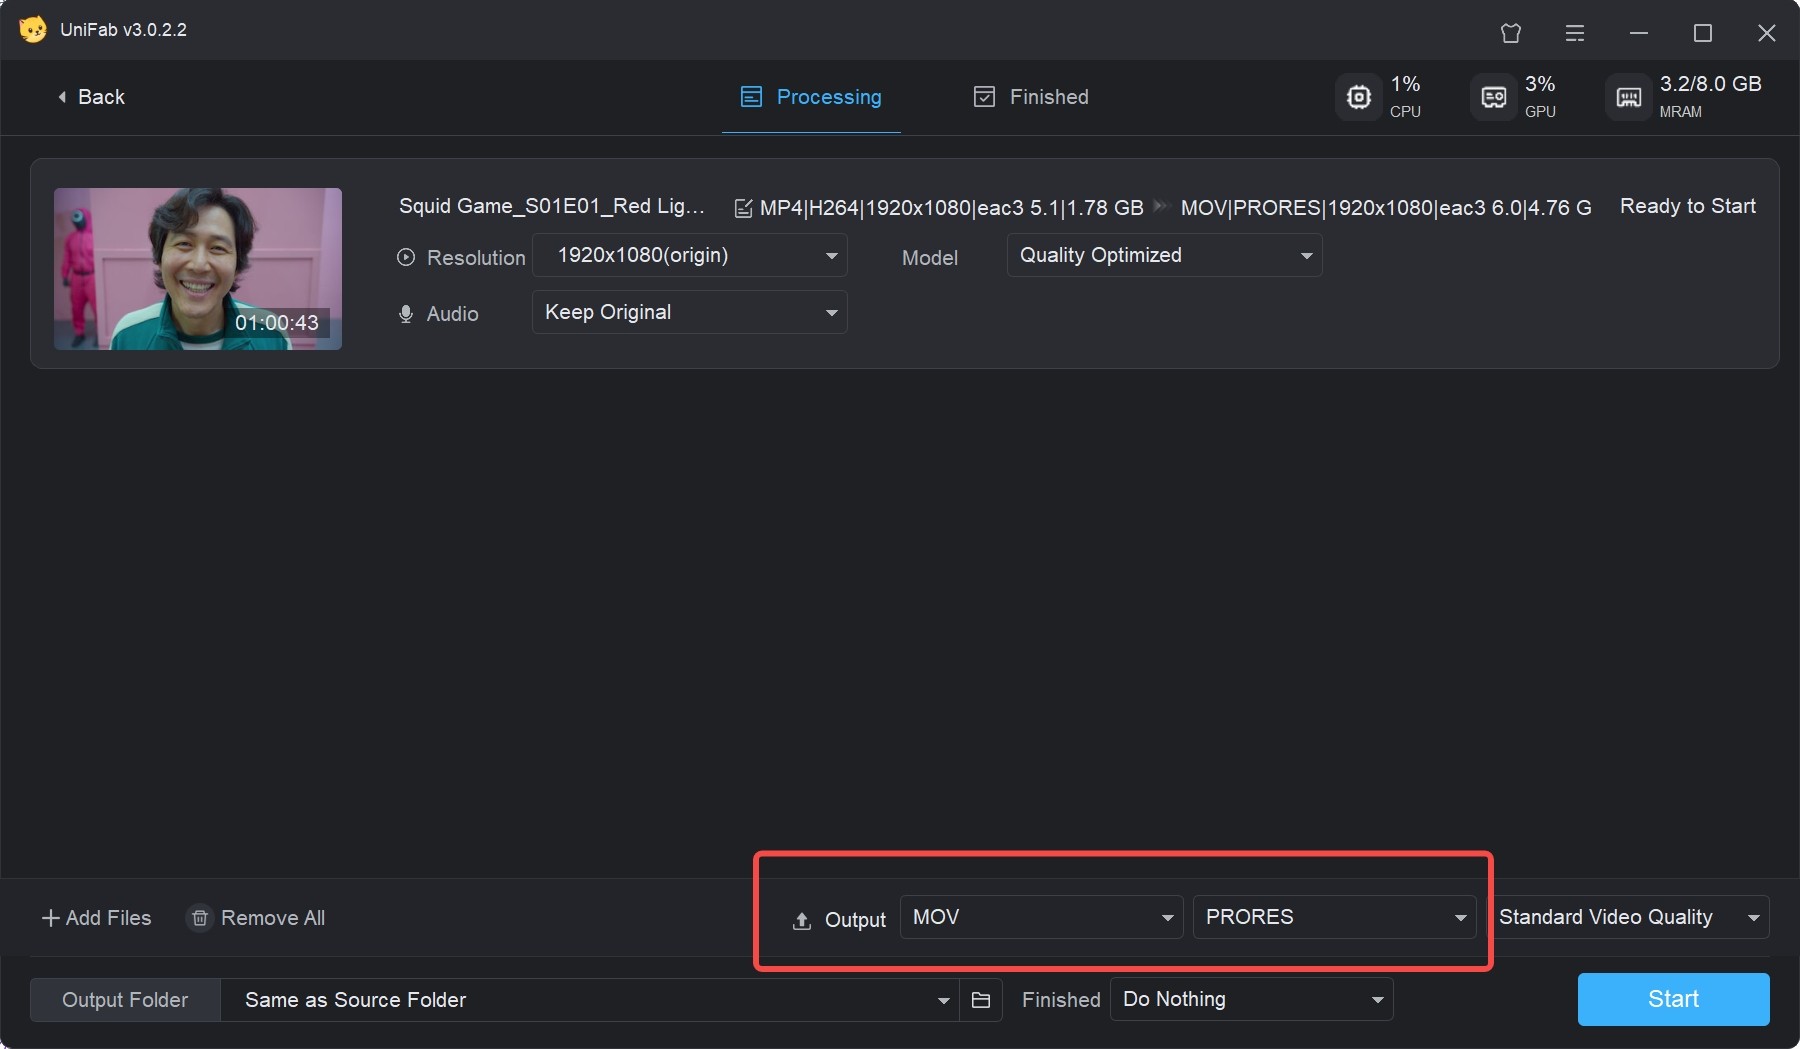Screen dimensions: 1800x1049
Task: Click the 3% GPU value
Action: point(1540,84)
